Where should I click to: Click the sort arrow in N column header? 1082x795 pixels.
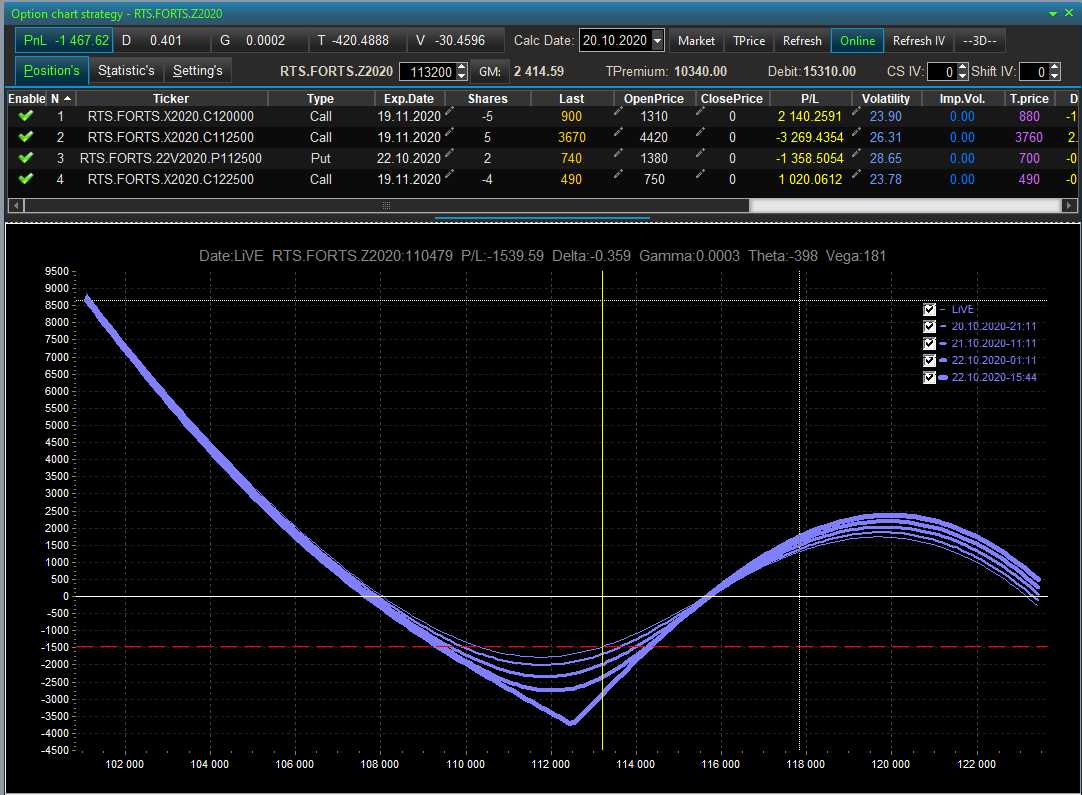67,98
